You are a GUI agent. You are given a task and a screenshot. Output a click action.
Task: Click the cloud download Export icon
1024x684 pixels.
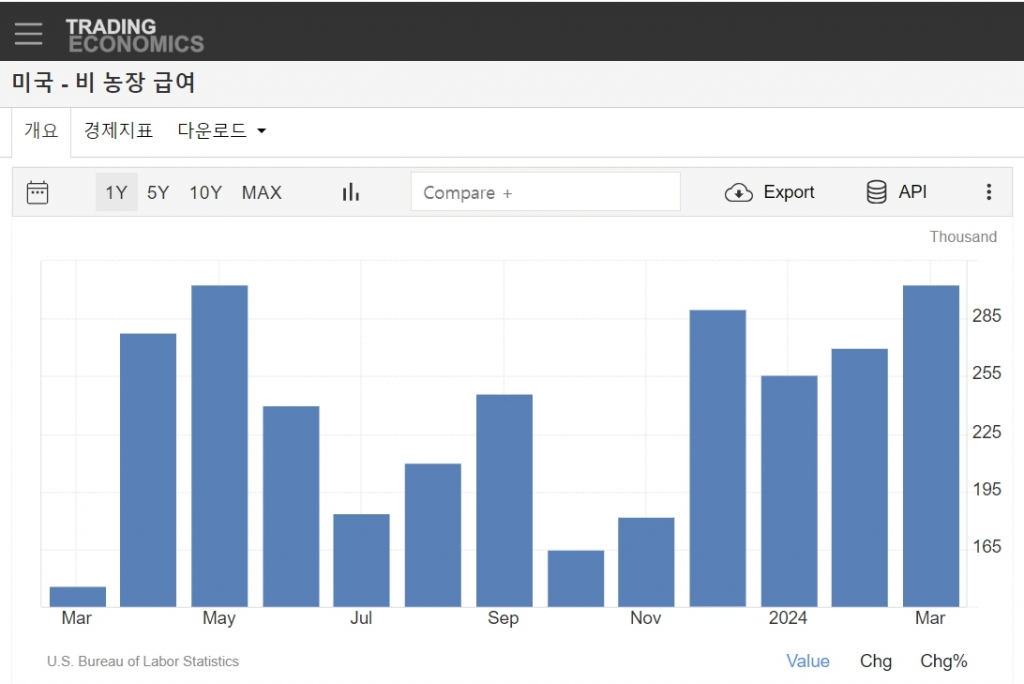738,193
